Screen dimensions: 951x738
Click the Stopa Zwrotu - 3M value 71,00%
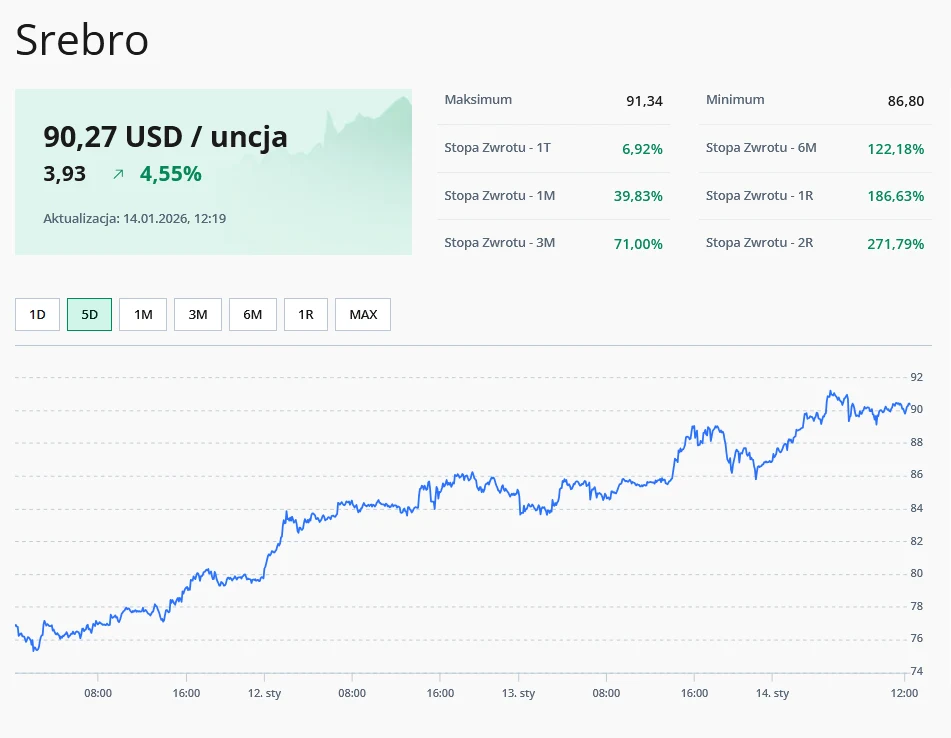(638, 242)
